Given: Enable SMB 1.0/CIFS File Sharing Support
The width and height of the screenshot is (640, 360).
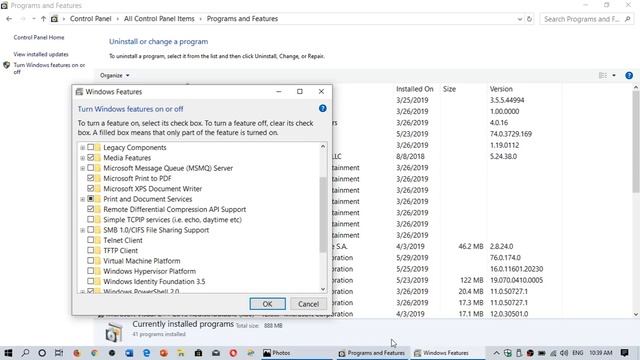Looking at the screenshot, I should coord(91,229).
